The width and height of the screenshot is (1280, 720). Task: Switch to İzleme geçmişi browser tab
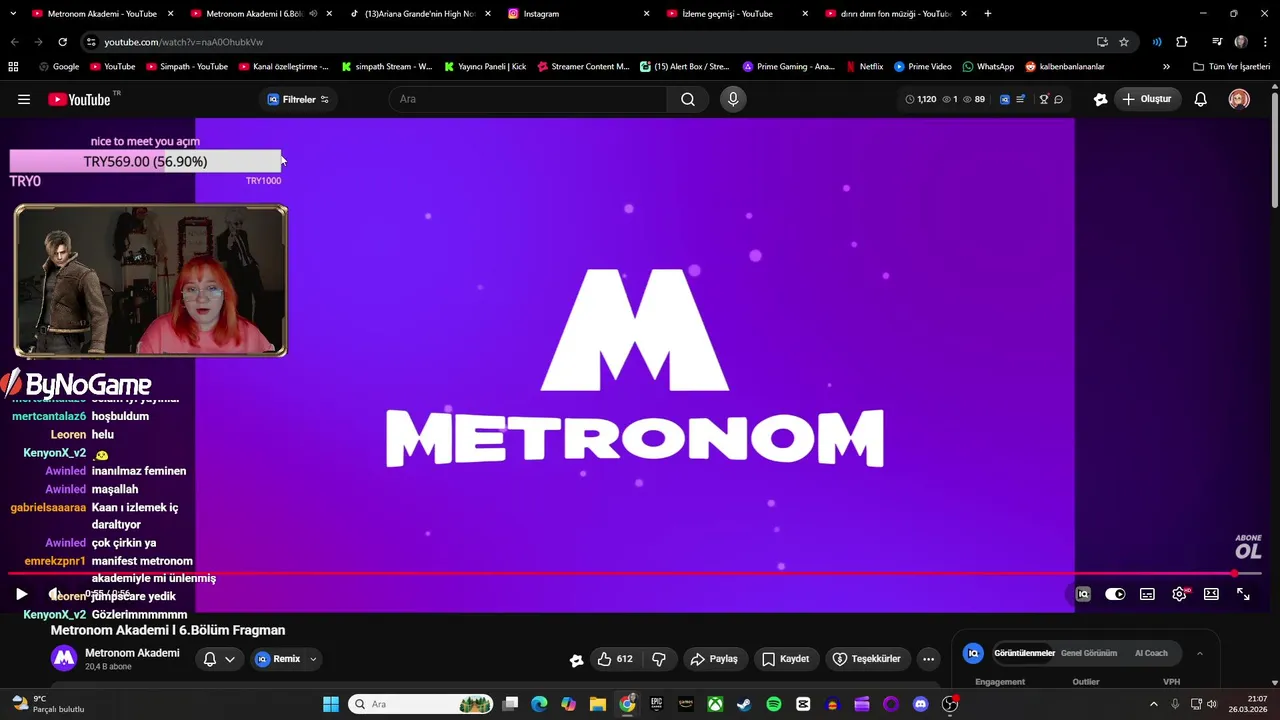735,14
